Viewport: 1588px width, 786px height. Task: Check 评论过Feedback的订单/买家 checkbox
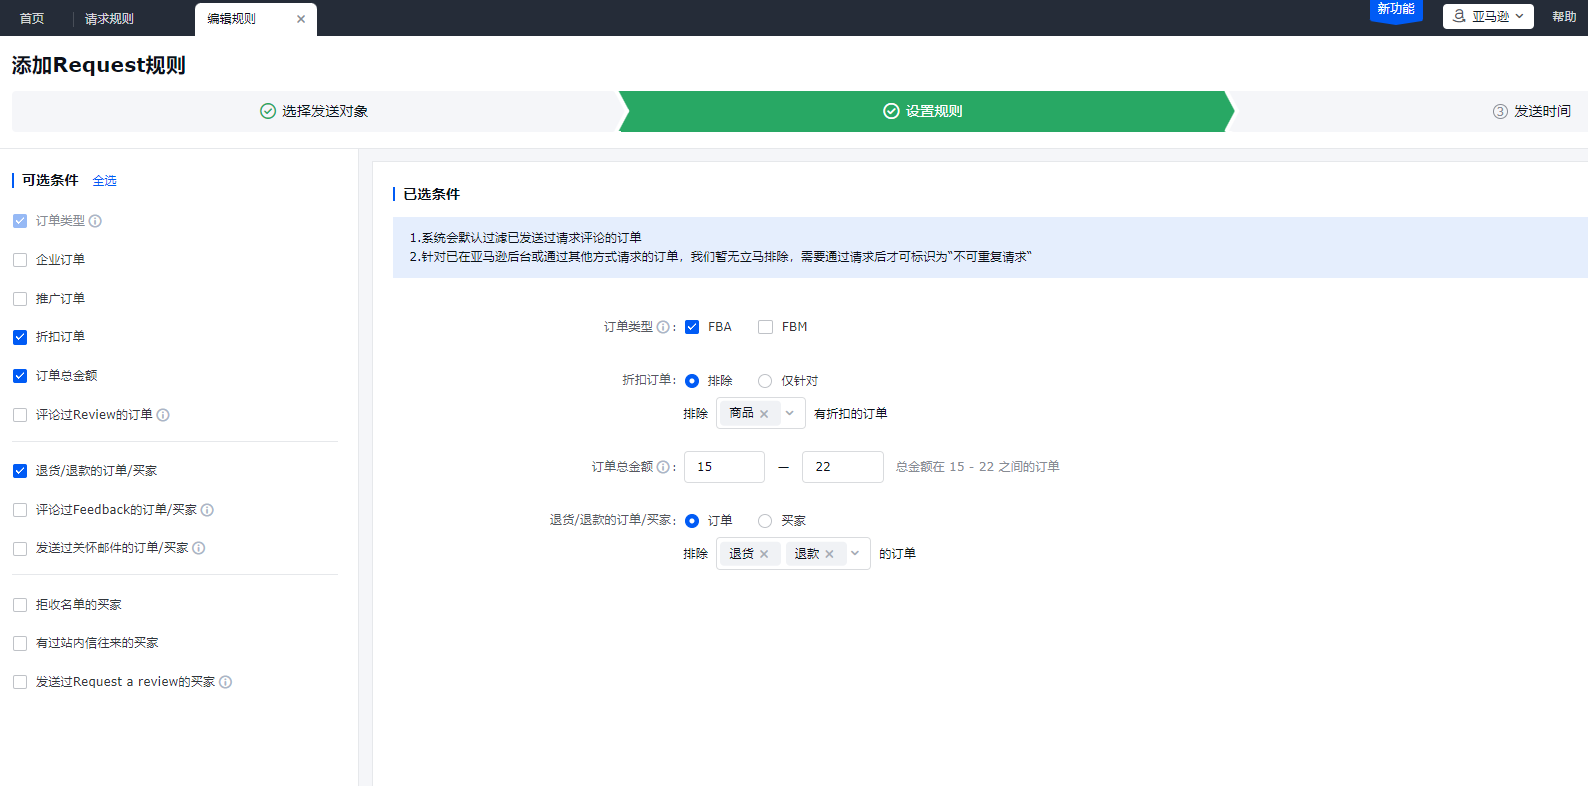(x=20, y=510)
